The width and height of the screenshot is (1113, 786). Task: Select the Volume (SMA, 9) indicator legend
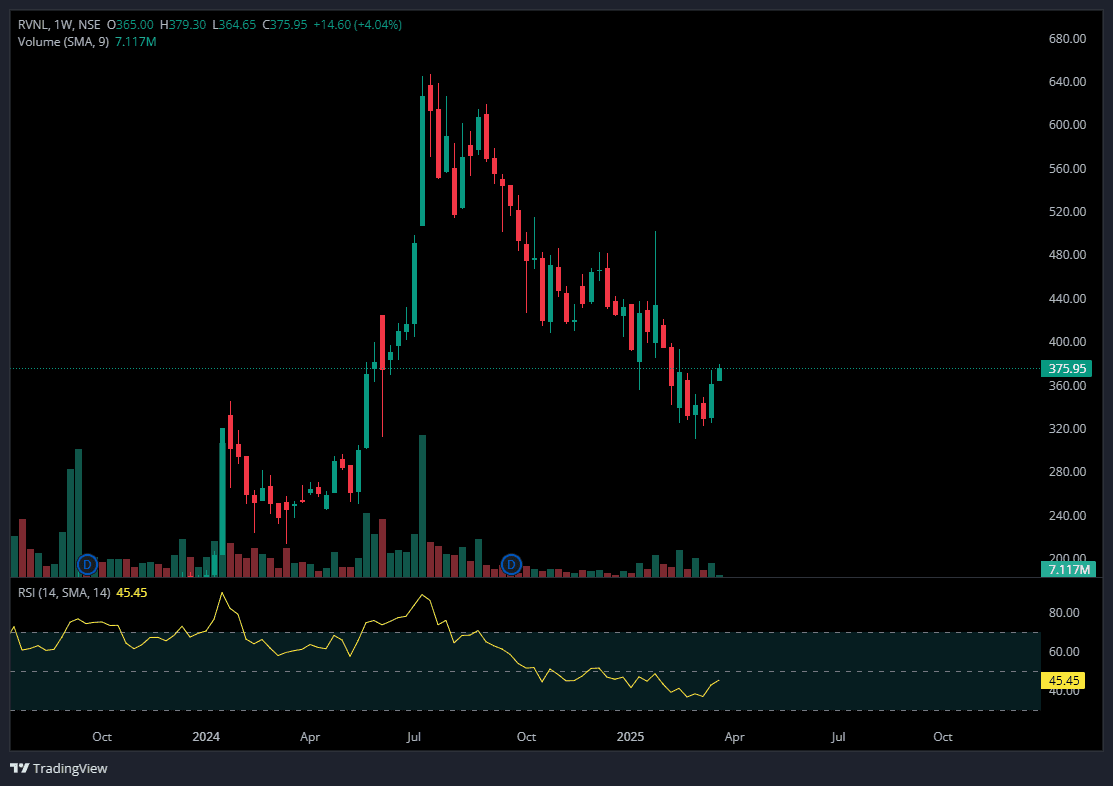[x=63, y=42]
